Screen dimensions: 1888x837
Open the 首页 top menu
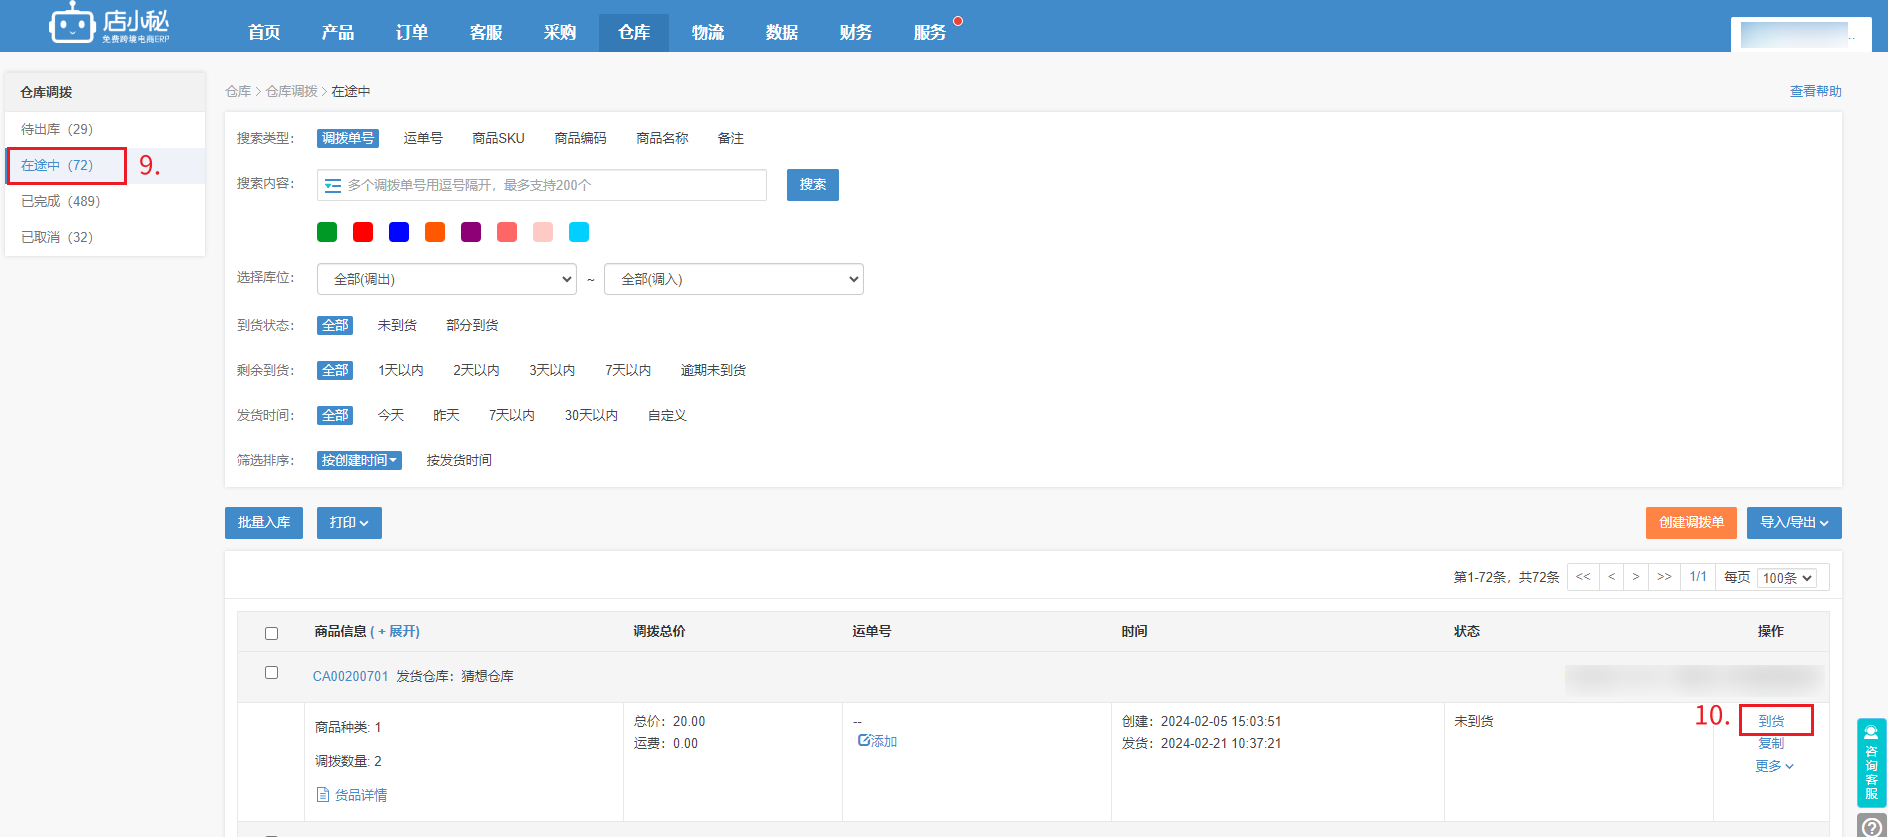264,32
